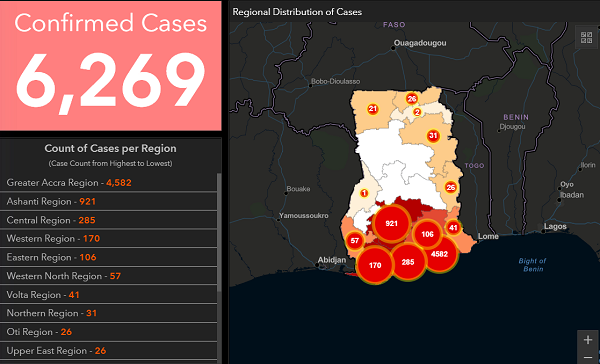
Task: Click the Lagos city label
Action: [555, 226]
